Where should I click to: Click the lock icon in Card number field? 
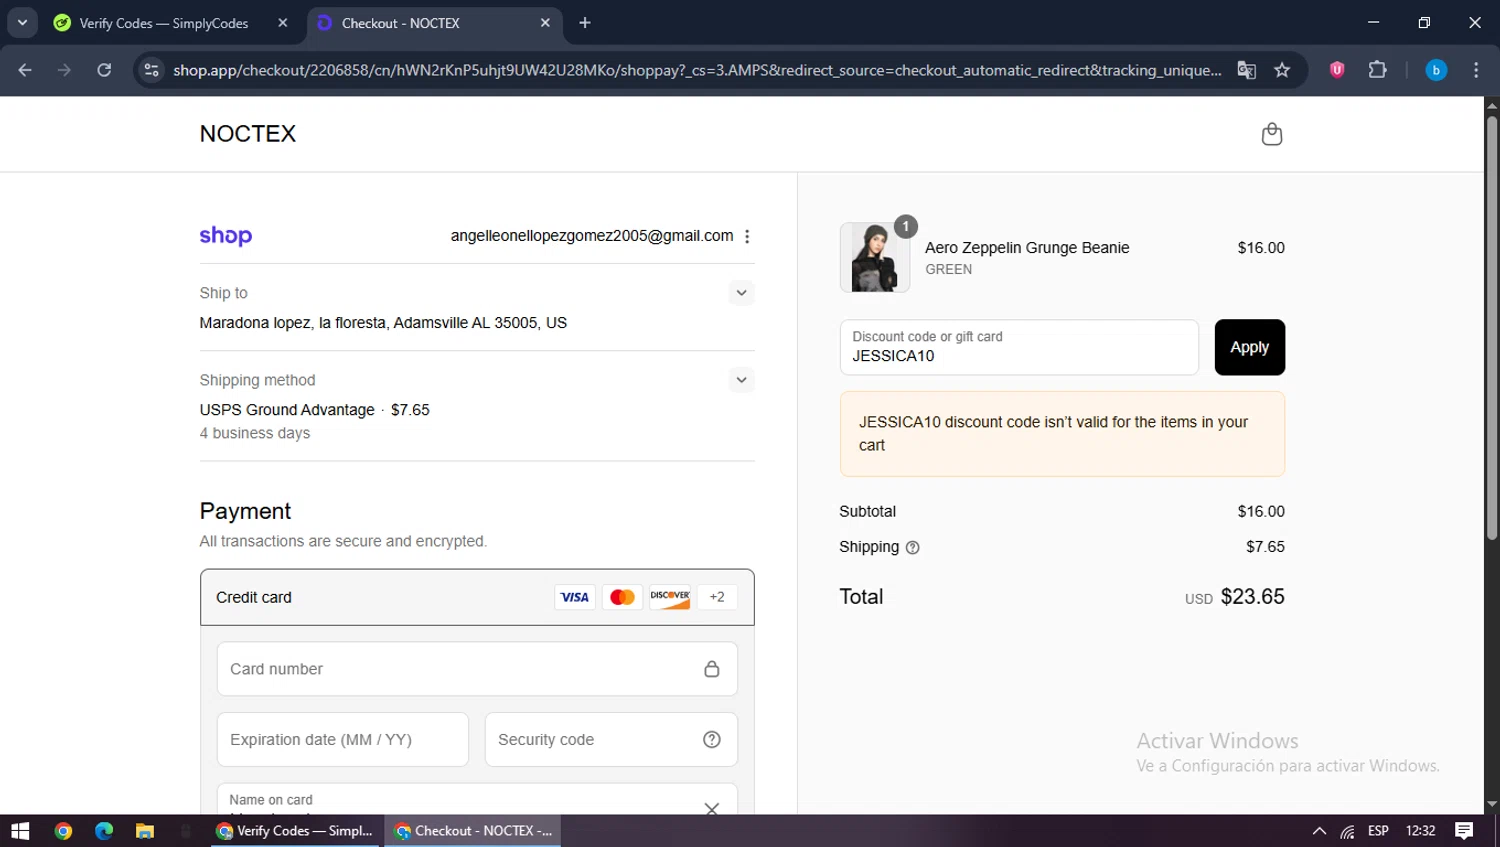pos(711,669)
